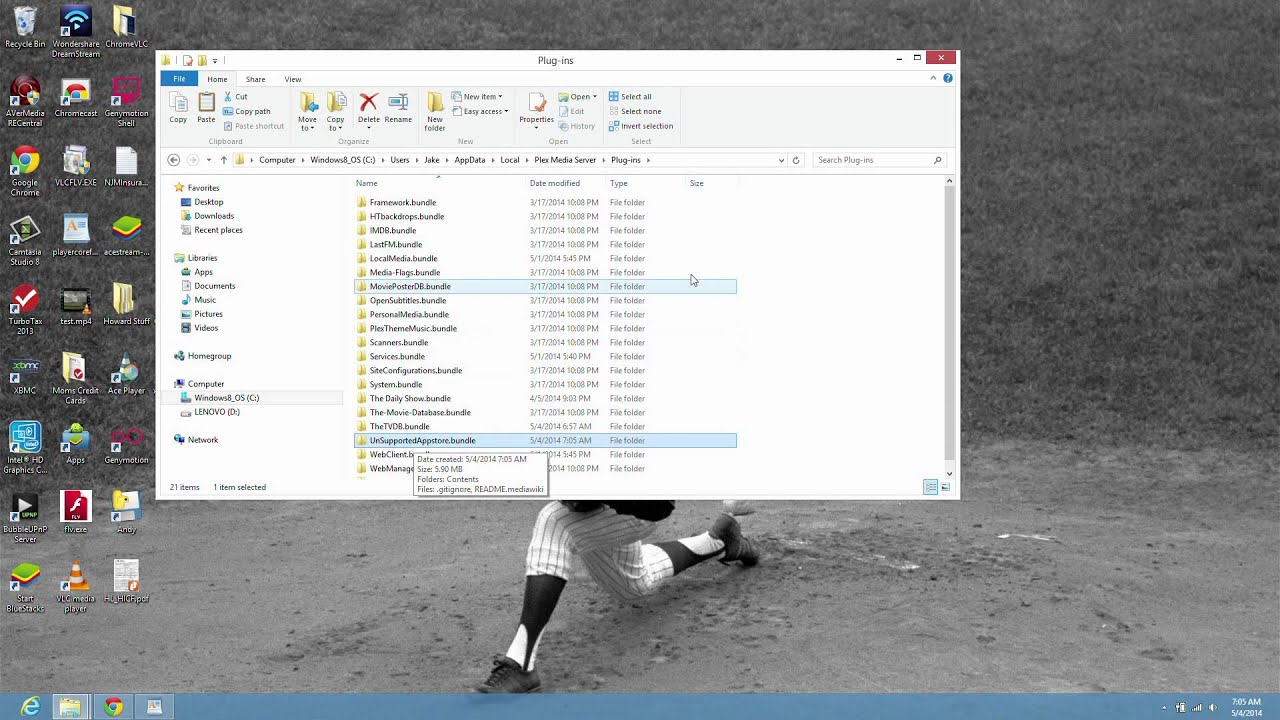Select UnSupportedAppstore.bundle folder
The image size is (1280, 720).
545,440
